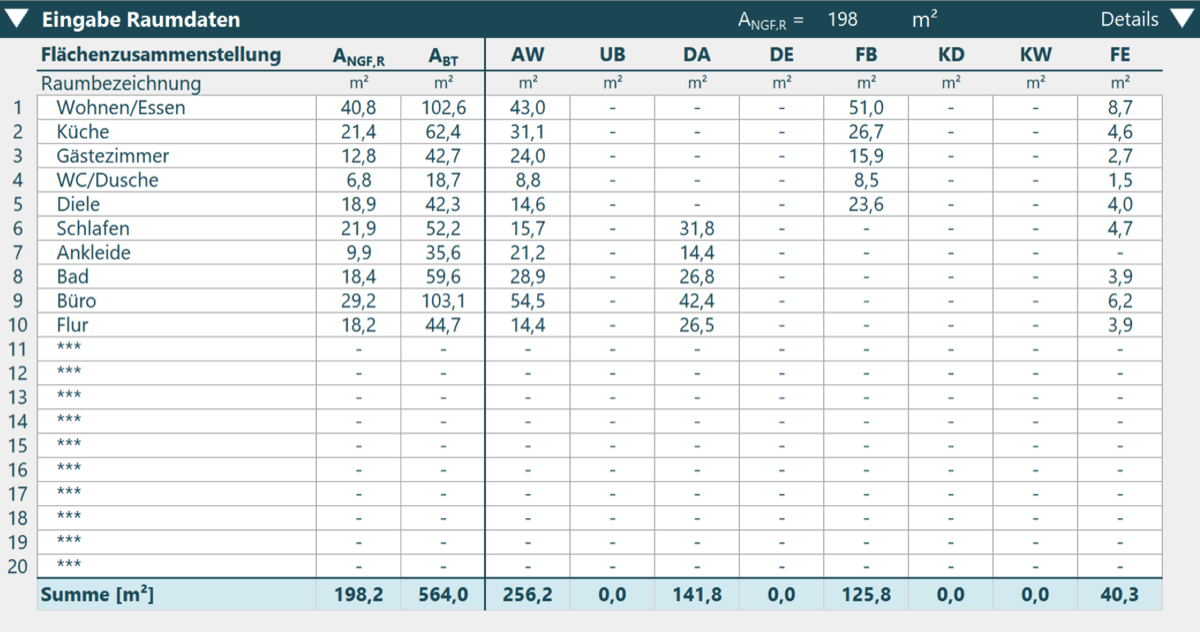This screenshot has height=632, width=1200.
Task: Select the FB column header
Action: [x=867, y=55]
